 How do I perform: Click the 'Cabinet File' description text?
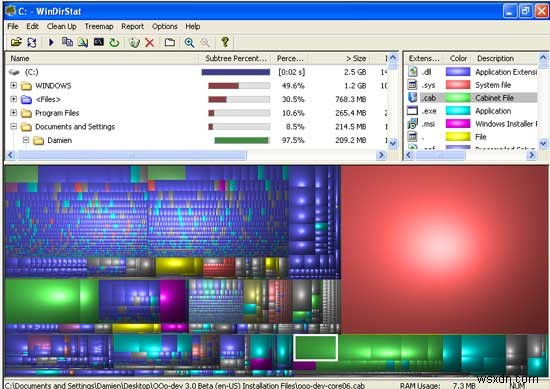494,98
